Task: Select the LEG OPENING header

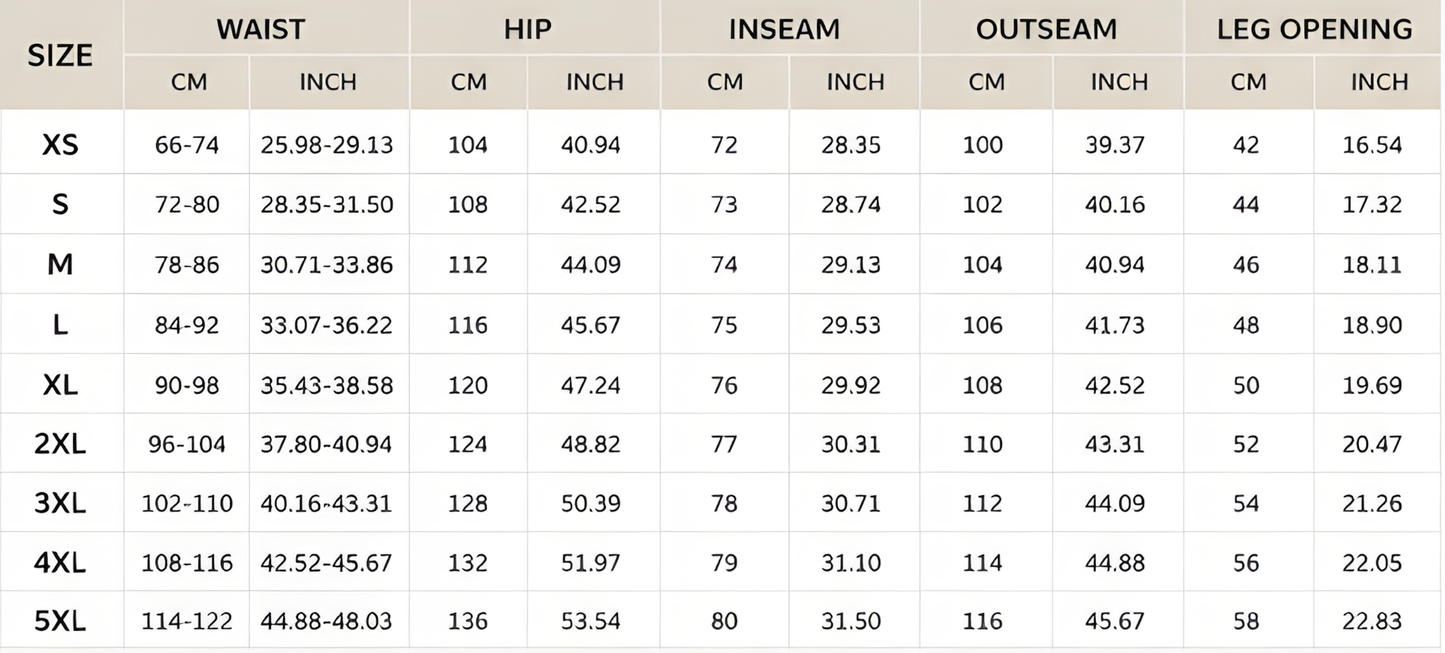Action: pos(1314,29)
